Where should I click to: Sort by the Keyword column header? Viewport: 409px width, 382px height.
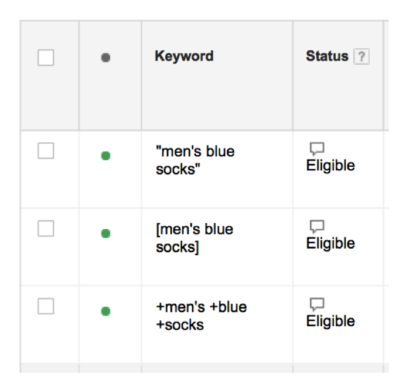click(184, 56)
